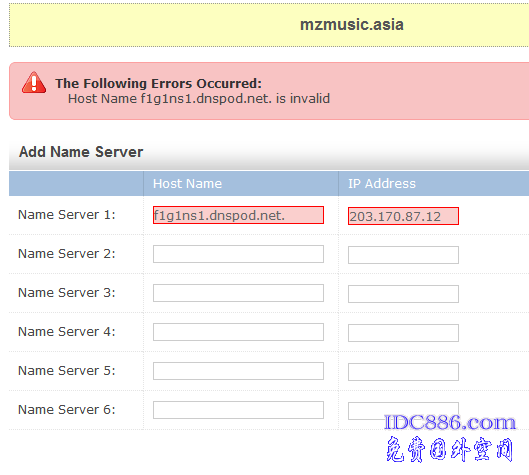
Task: Click the Name Server 6 IP address box
Action: (403, 411)
